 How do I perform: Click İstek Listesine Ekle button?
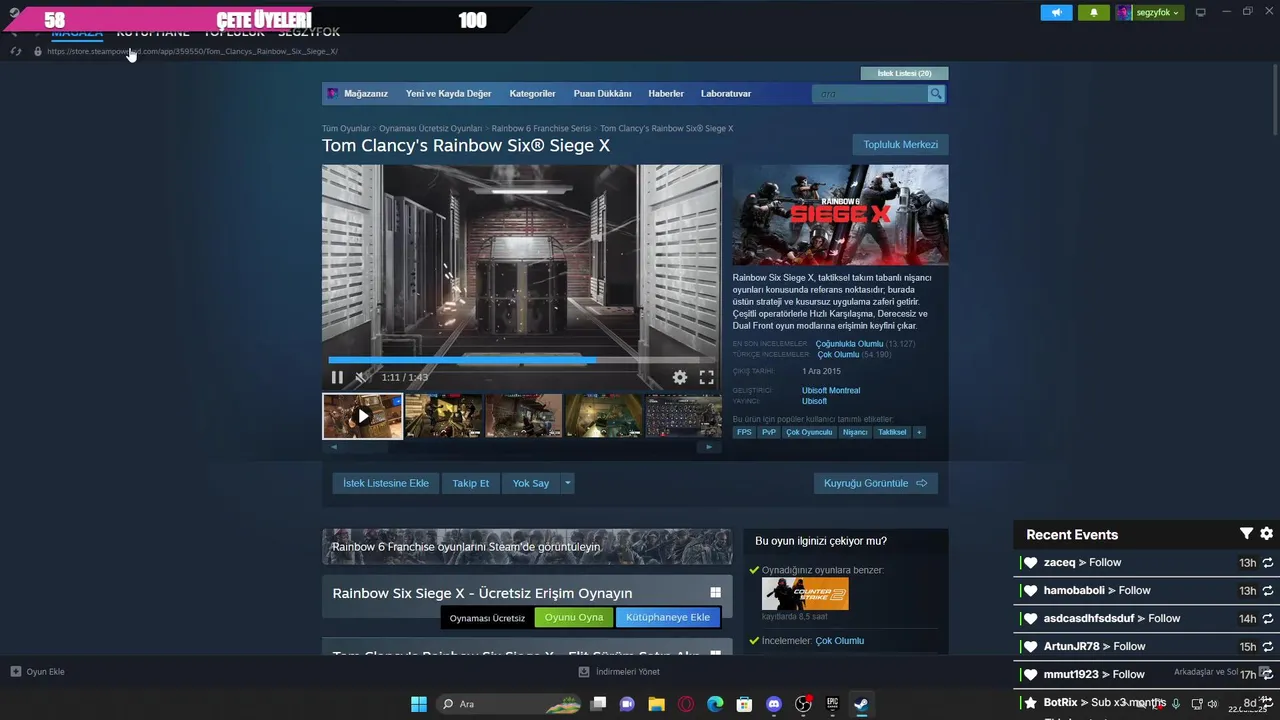pos(386,483)
